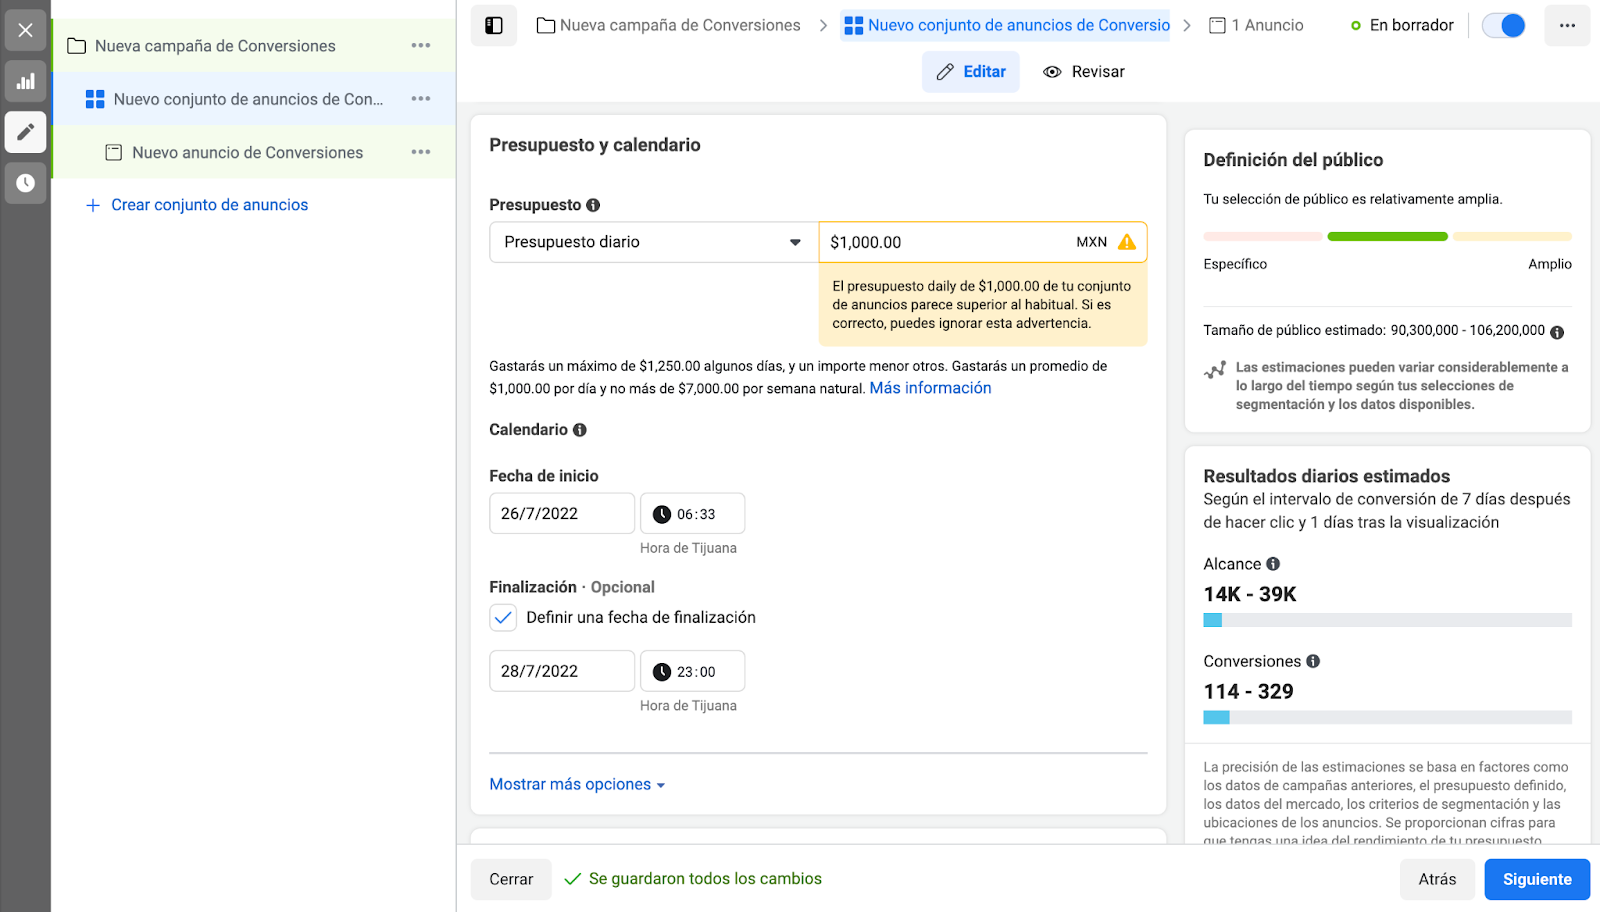Click info icon next to Alcance
Viewport: 1600px width, 912px height.
click(1273, 564)
